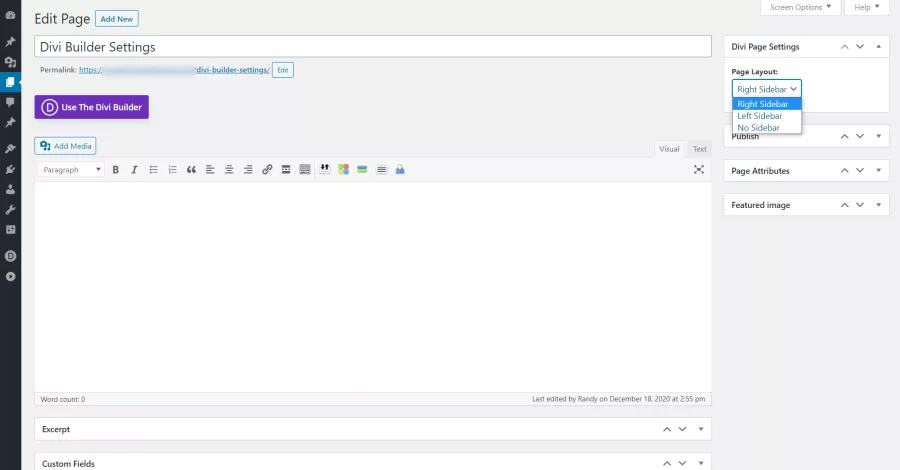Expand the Custom Fields panel
This screenshot has width=900, height=470.
pyautogui.click(x=701, y=463)
